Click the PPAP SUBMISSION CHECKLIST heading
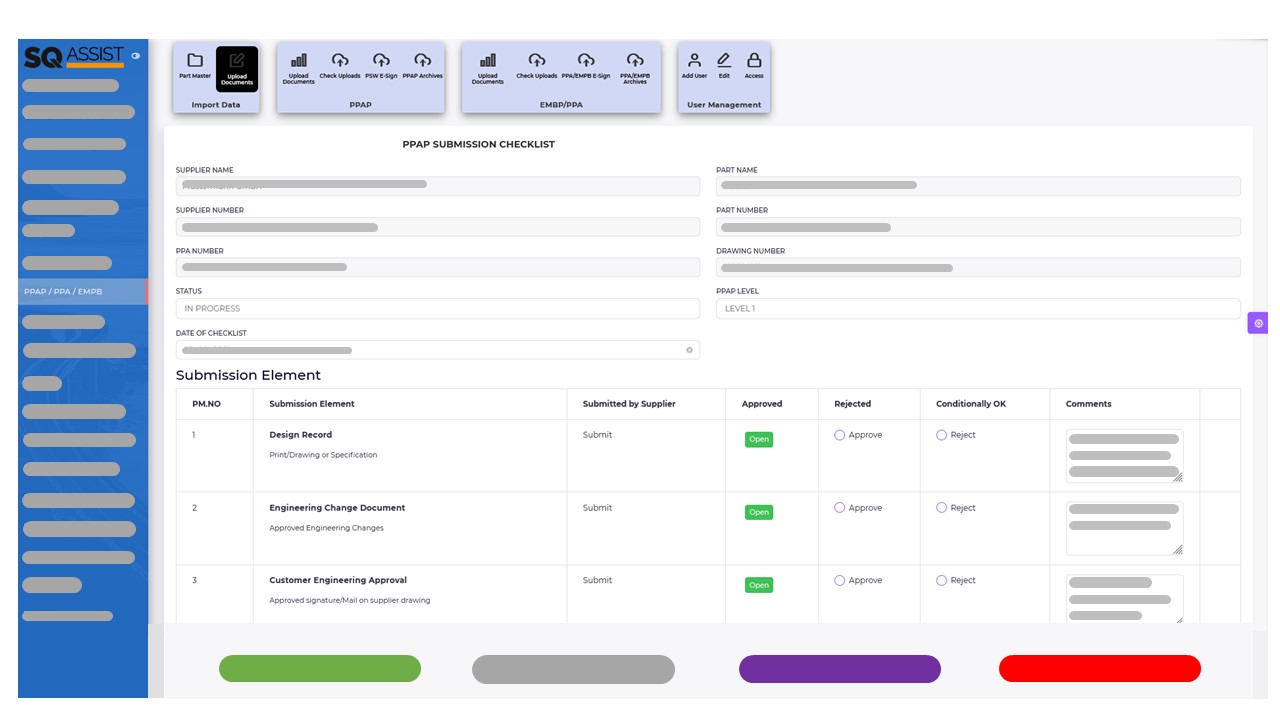The image size is (1280, 720). coord(479,144)
